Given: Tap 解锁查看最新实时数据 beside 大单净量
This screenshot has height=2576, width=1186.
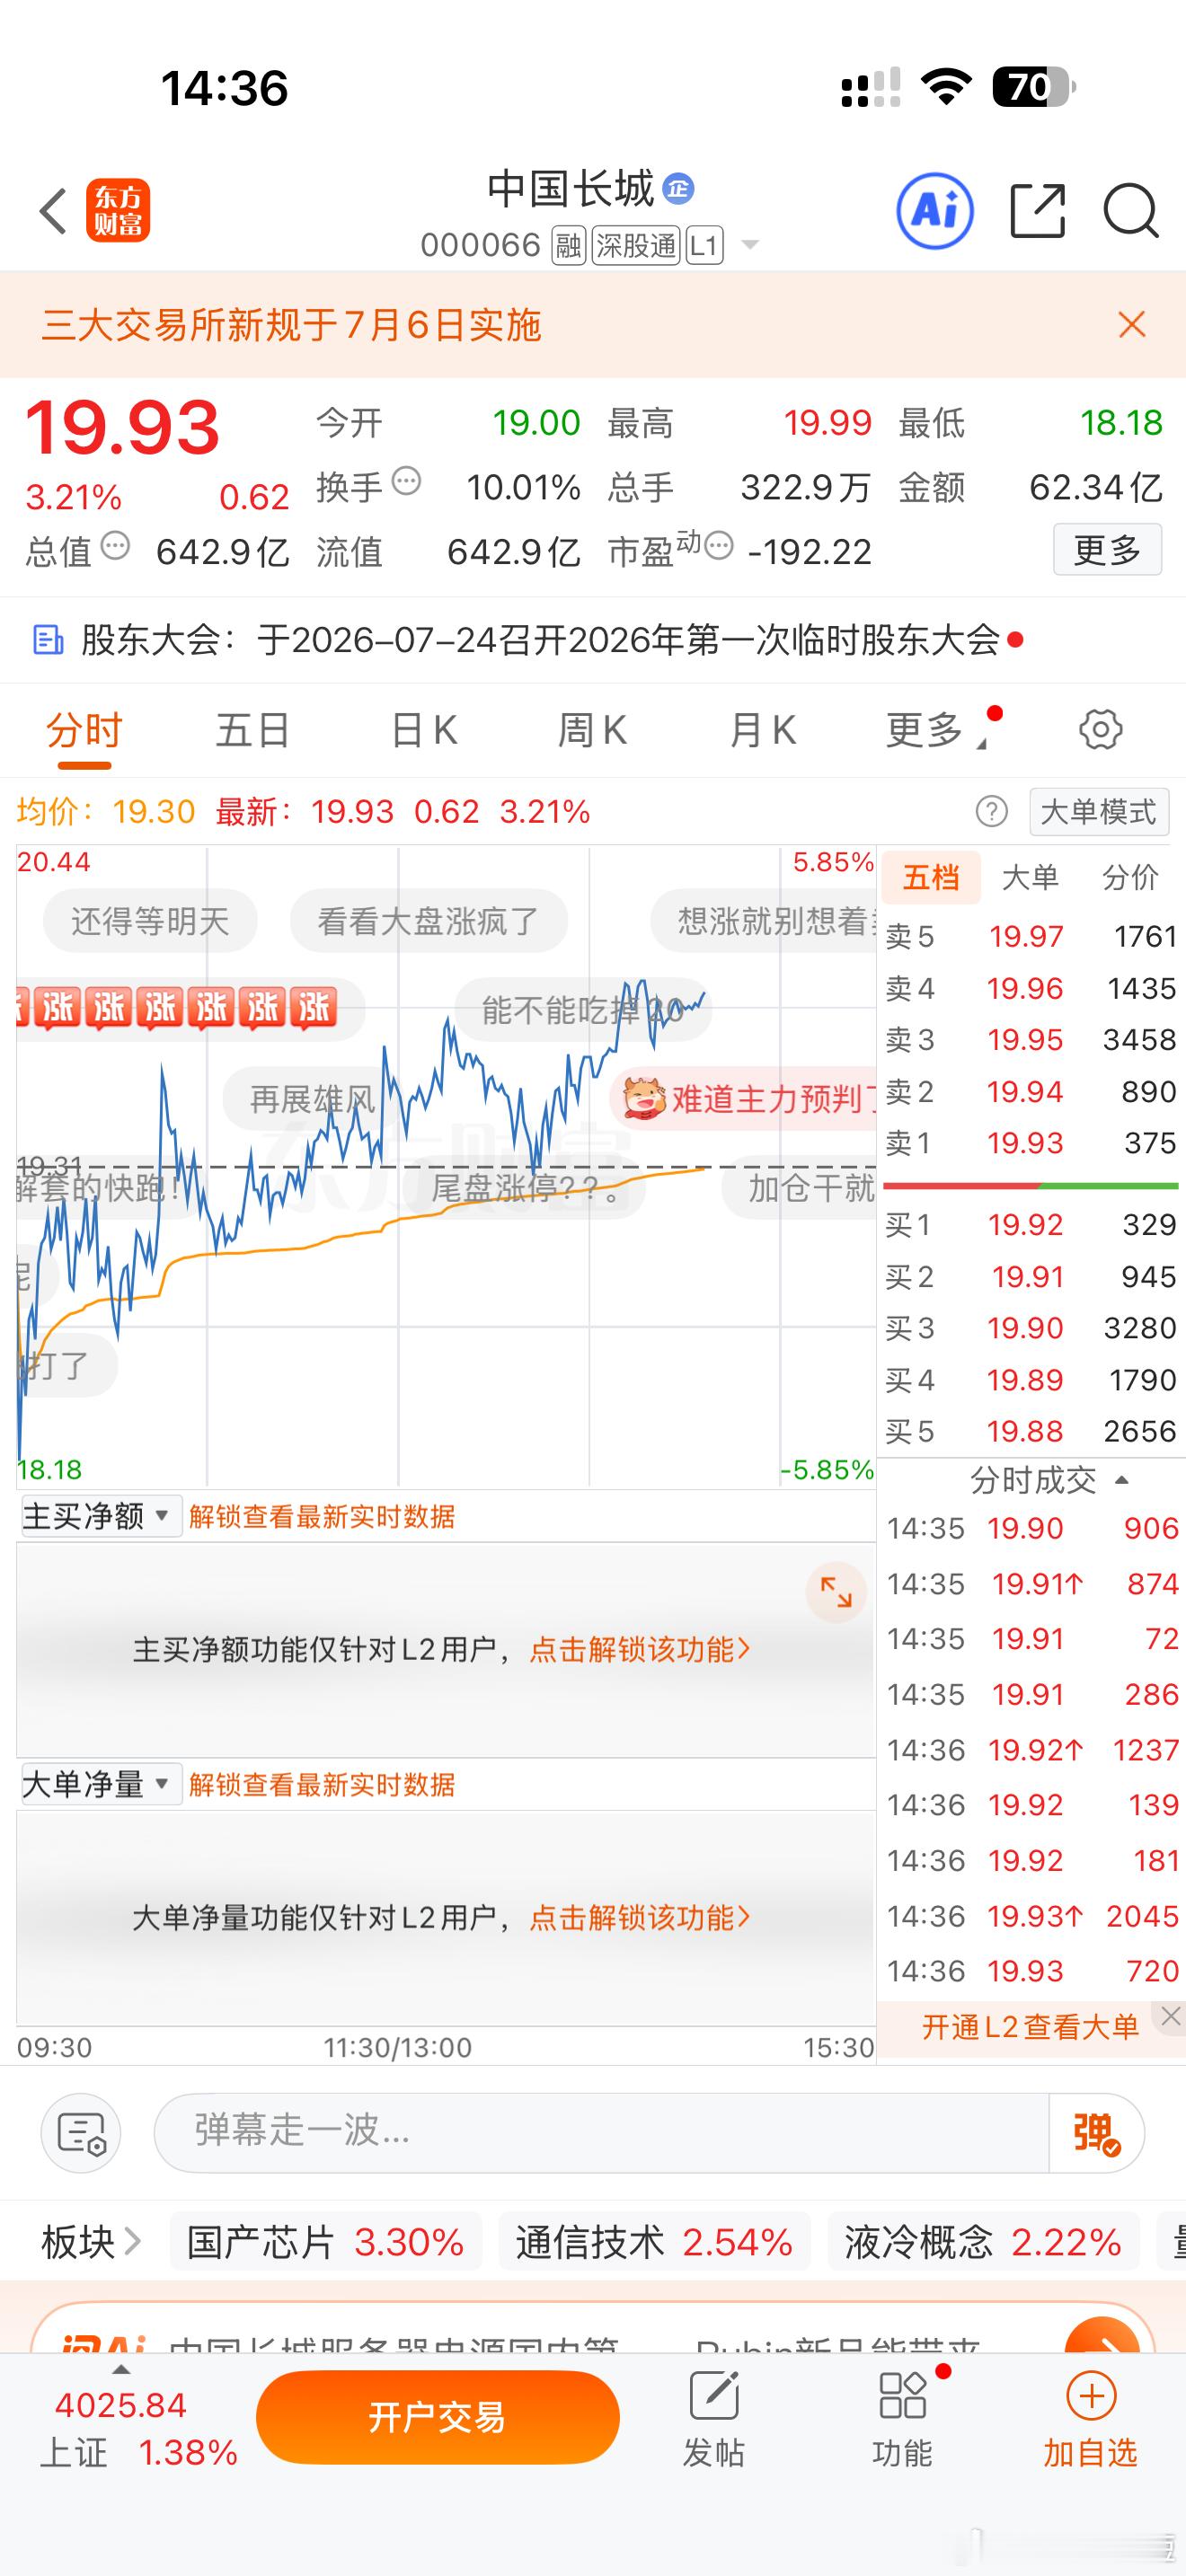Looking at the screenshot, I should [322, 1784].
